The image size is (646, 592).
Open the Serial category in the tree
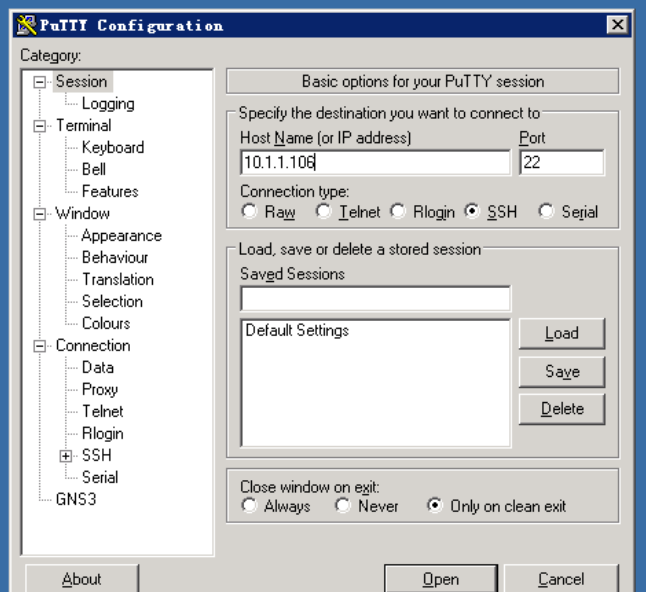click(100, 477)
